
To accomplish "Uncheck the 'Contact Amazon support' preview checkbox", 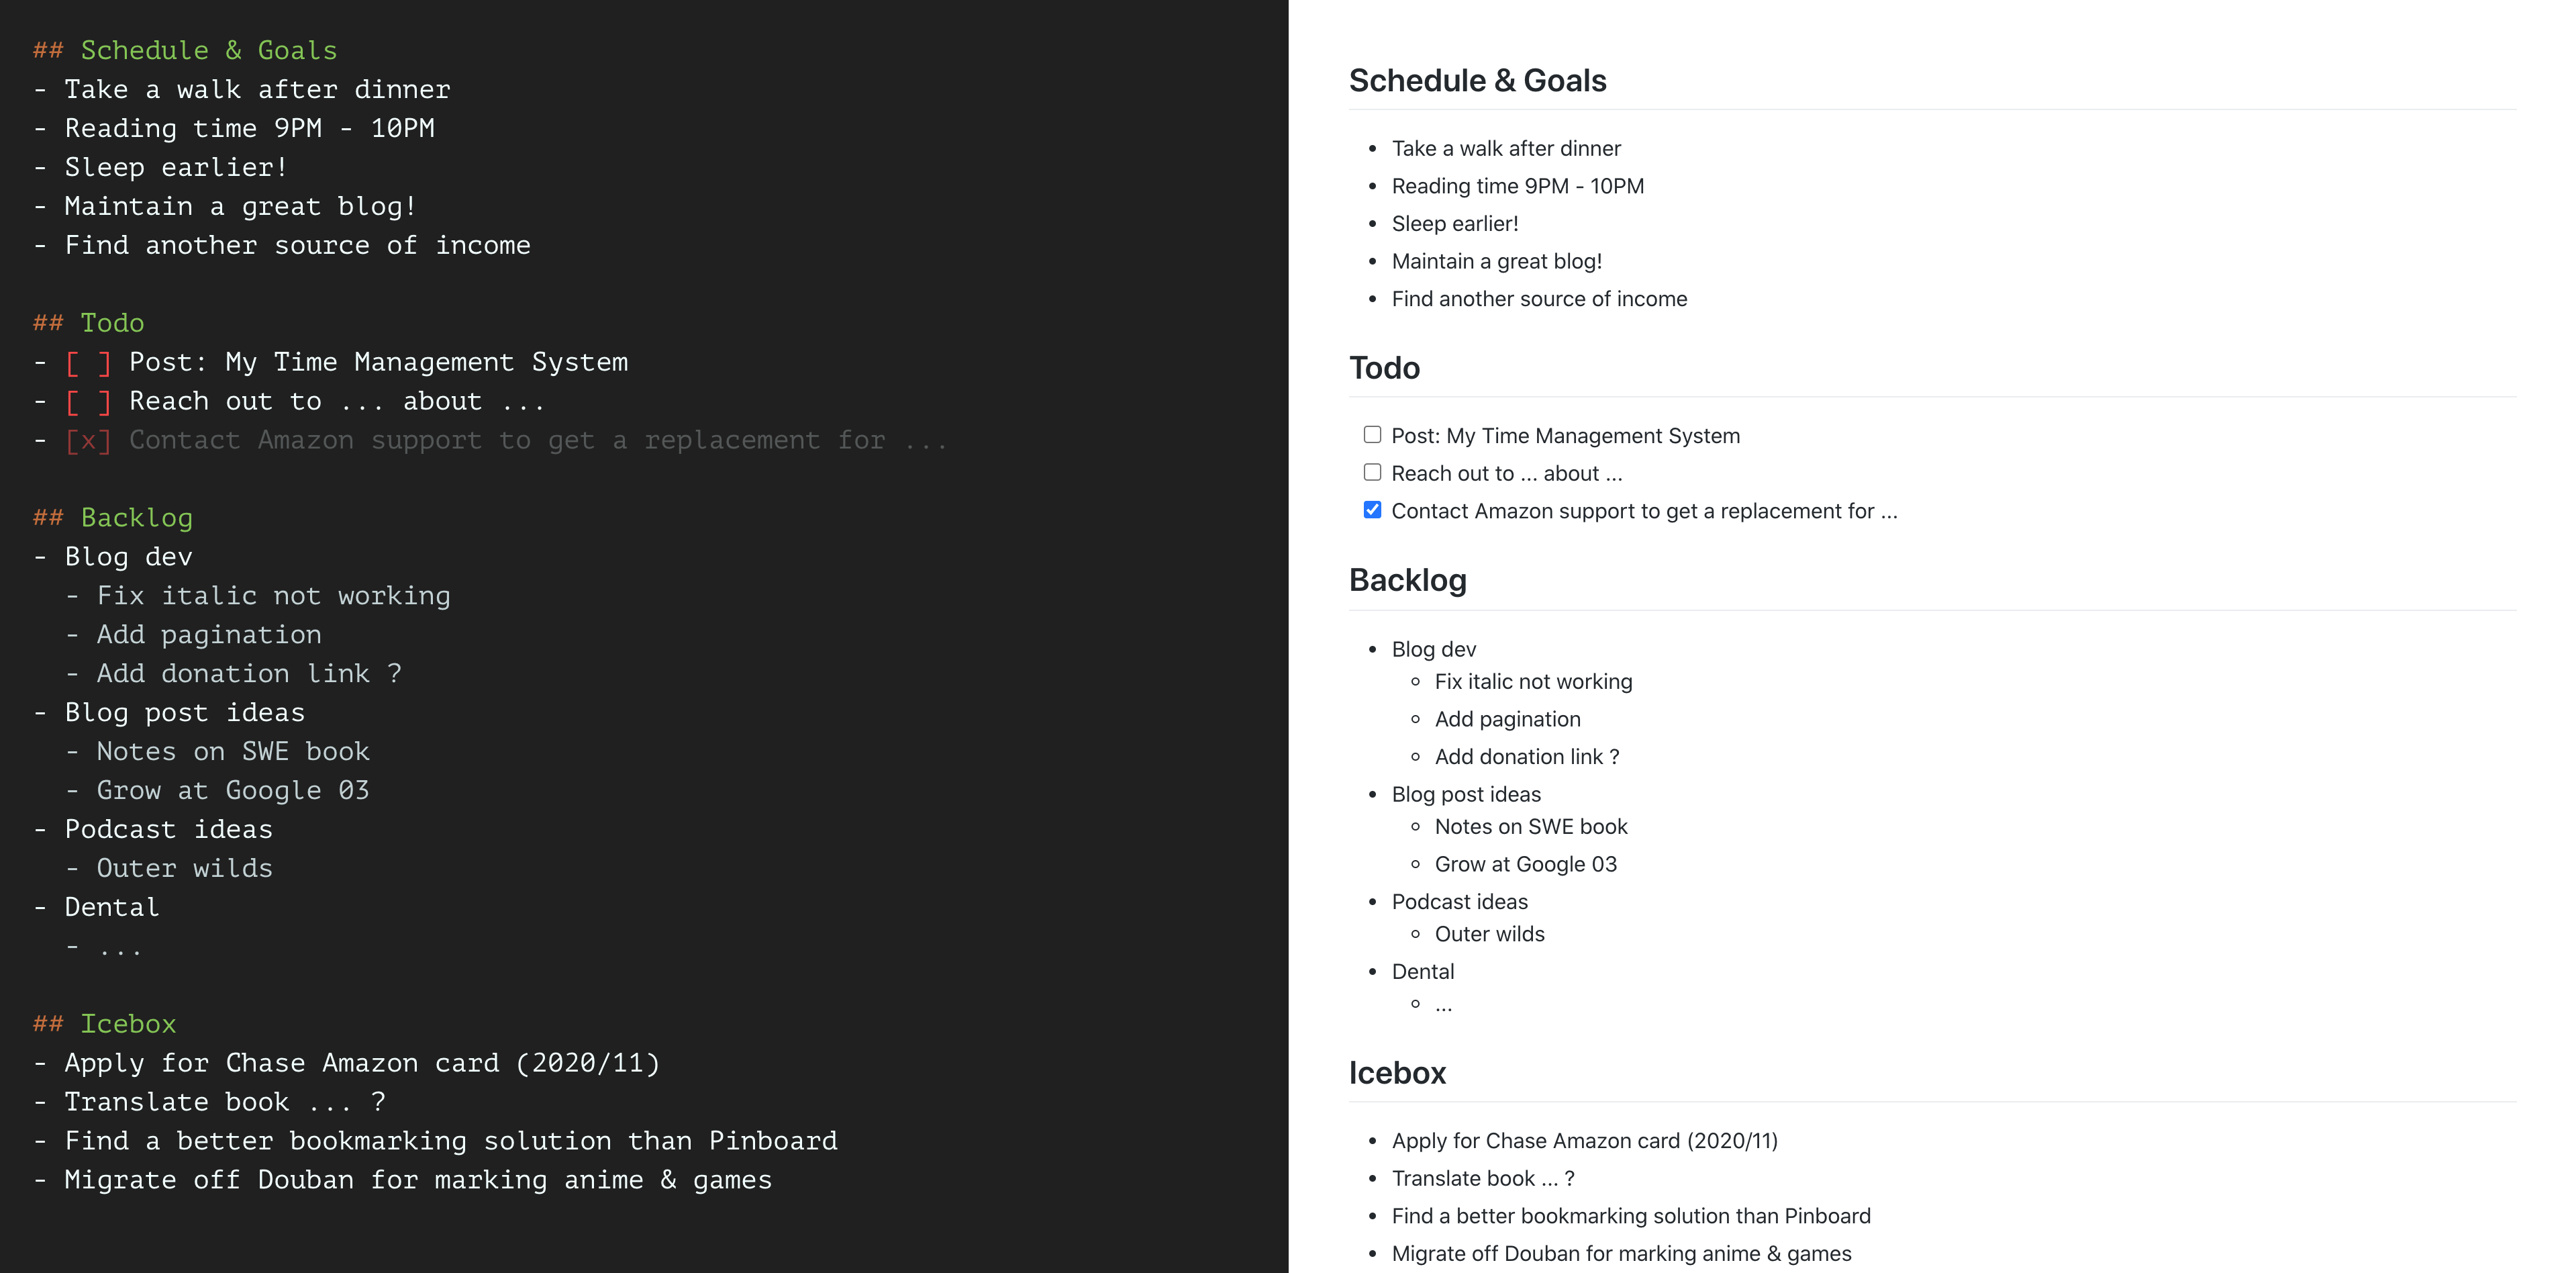I will [1372, 510].
